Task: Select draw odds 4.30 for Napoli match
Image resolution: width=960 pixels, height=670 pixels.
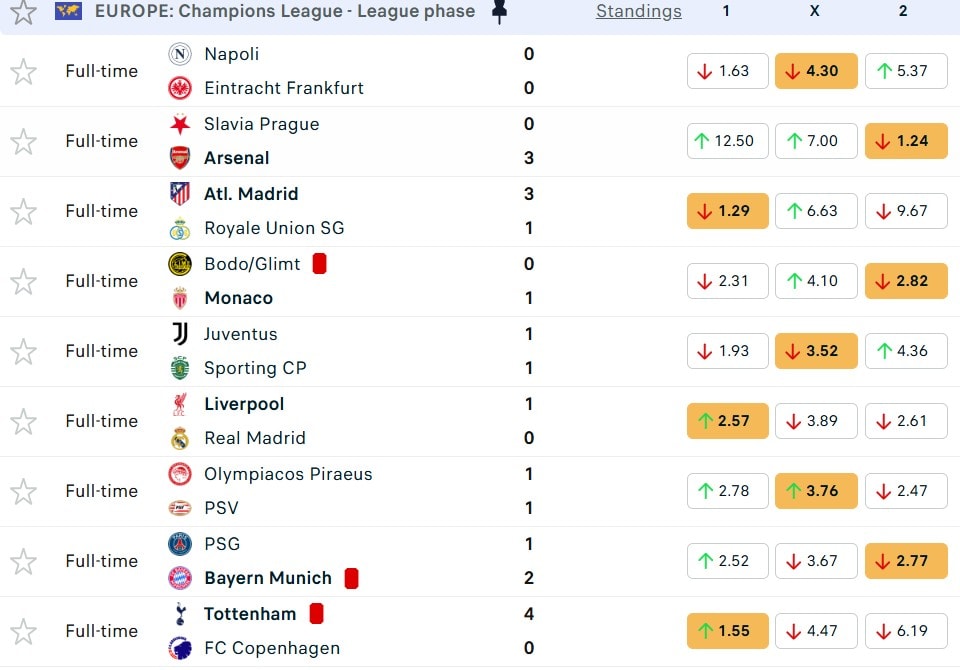Action: (816, 71)
